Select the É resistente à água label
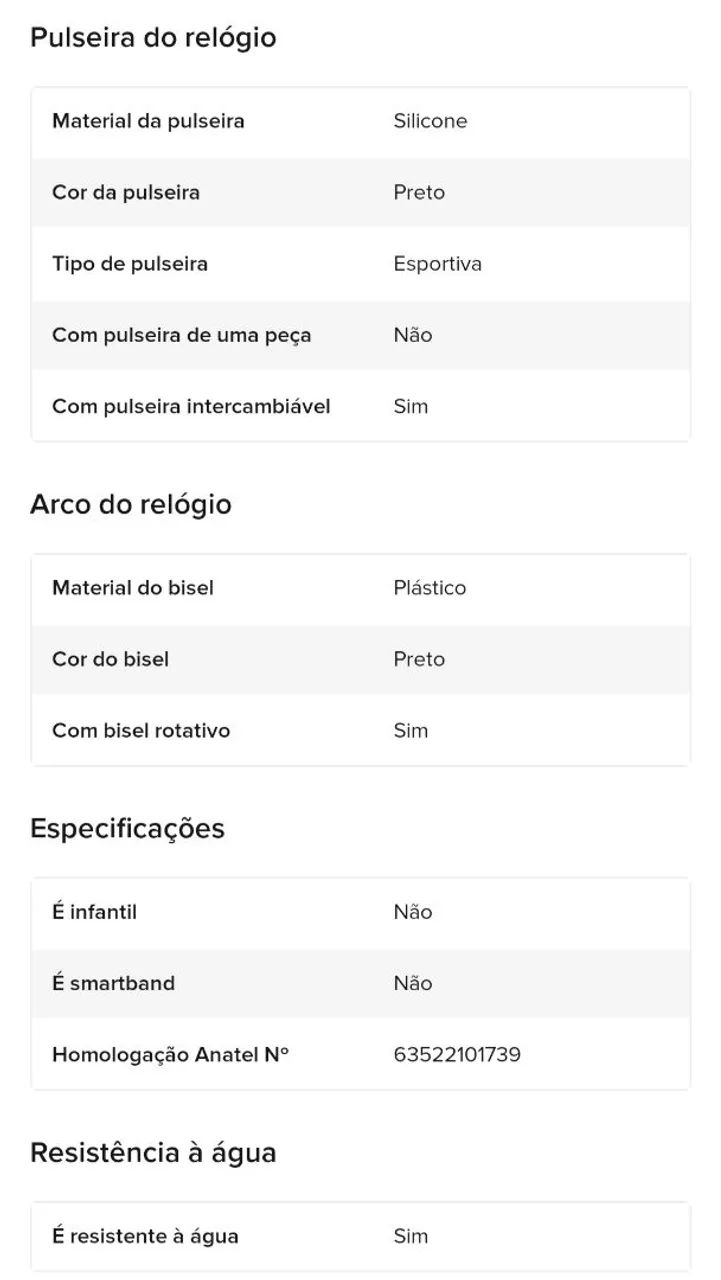Screen dimensions: 721x1280 click(145, 1236)
